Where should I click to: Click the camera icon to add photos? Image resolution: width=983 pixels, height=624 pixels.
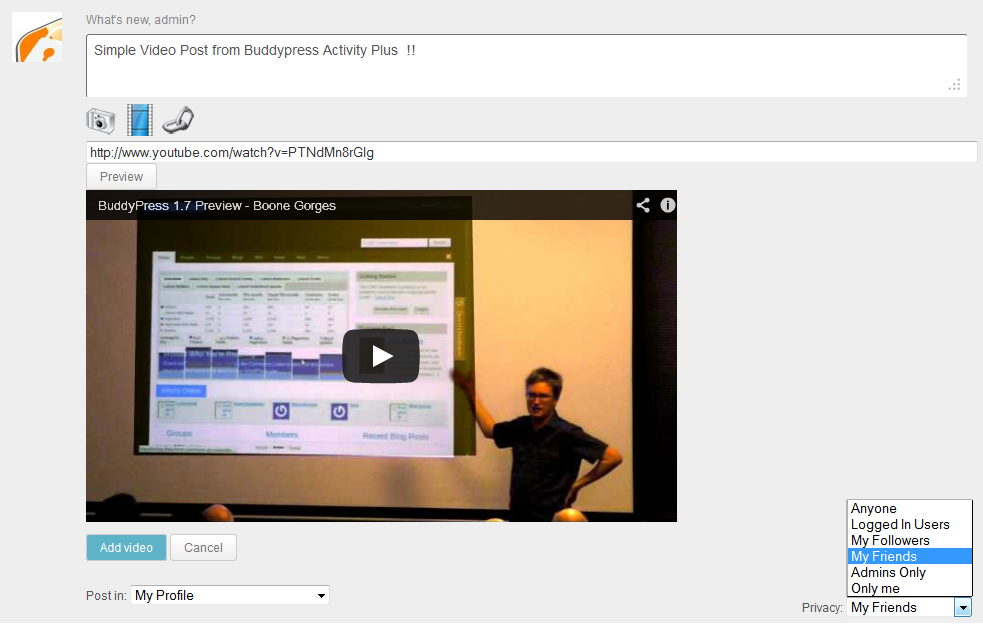pos(100,120)
